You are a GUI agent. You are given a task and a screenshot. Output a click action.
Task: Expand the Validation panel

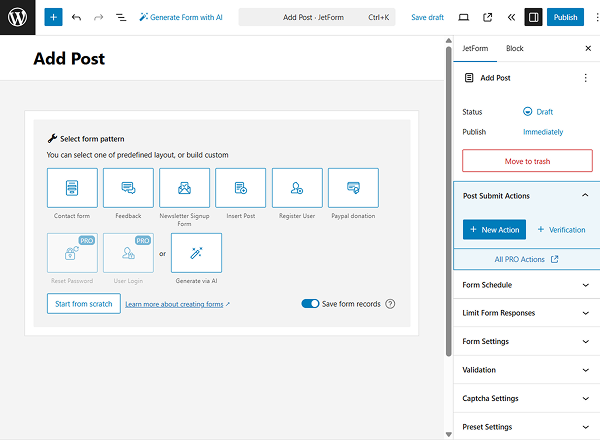(x=526, y=370)
